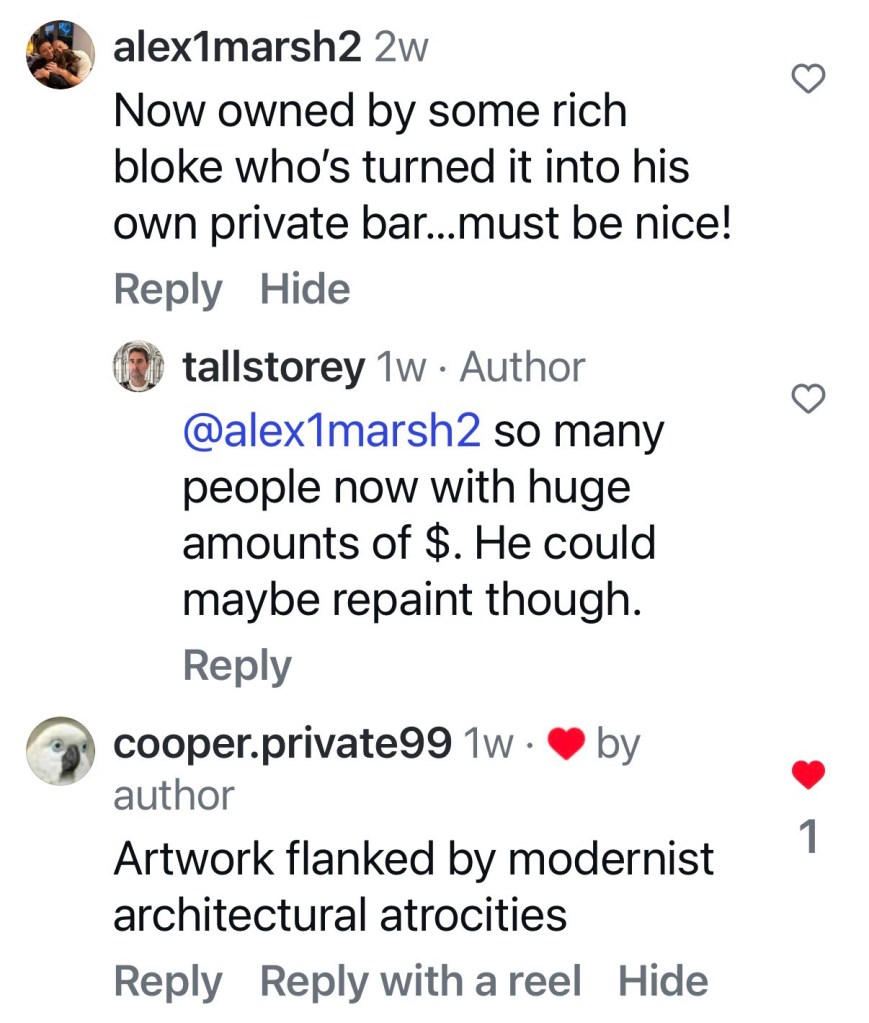869x1023 pixels.
Task: Reply to alex1marsh2's comment
Action: tap(167, 289)
